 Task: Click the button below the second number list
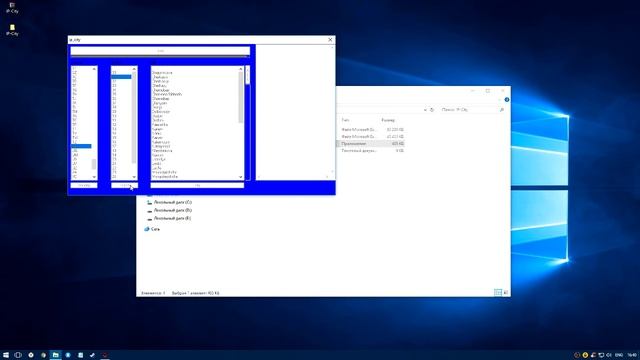pyautogui.click(x=124, y=185)
